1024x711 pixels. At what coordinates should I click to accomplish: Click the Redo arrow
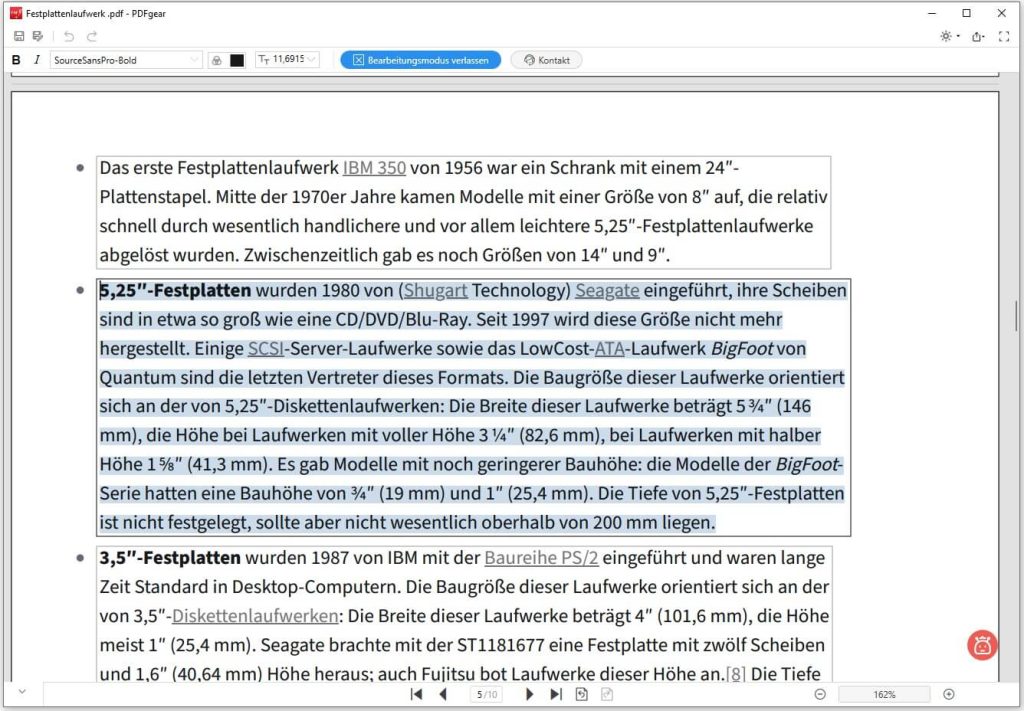click(91, 35)
